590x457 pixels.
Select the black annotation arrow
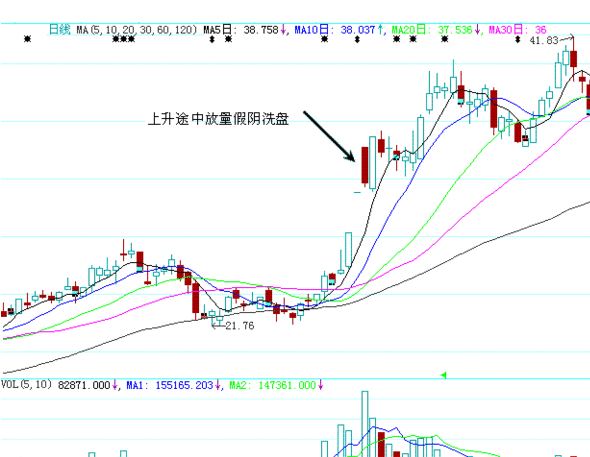(x=329, y=136)
